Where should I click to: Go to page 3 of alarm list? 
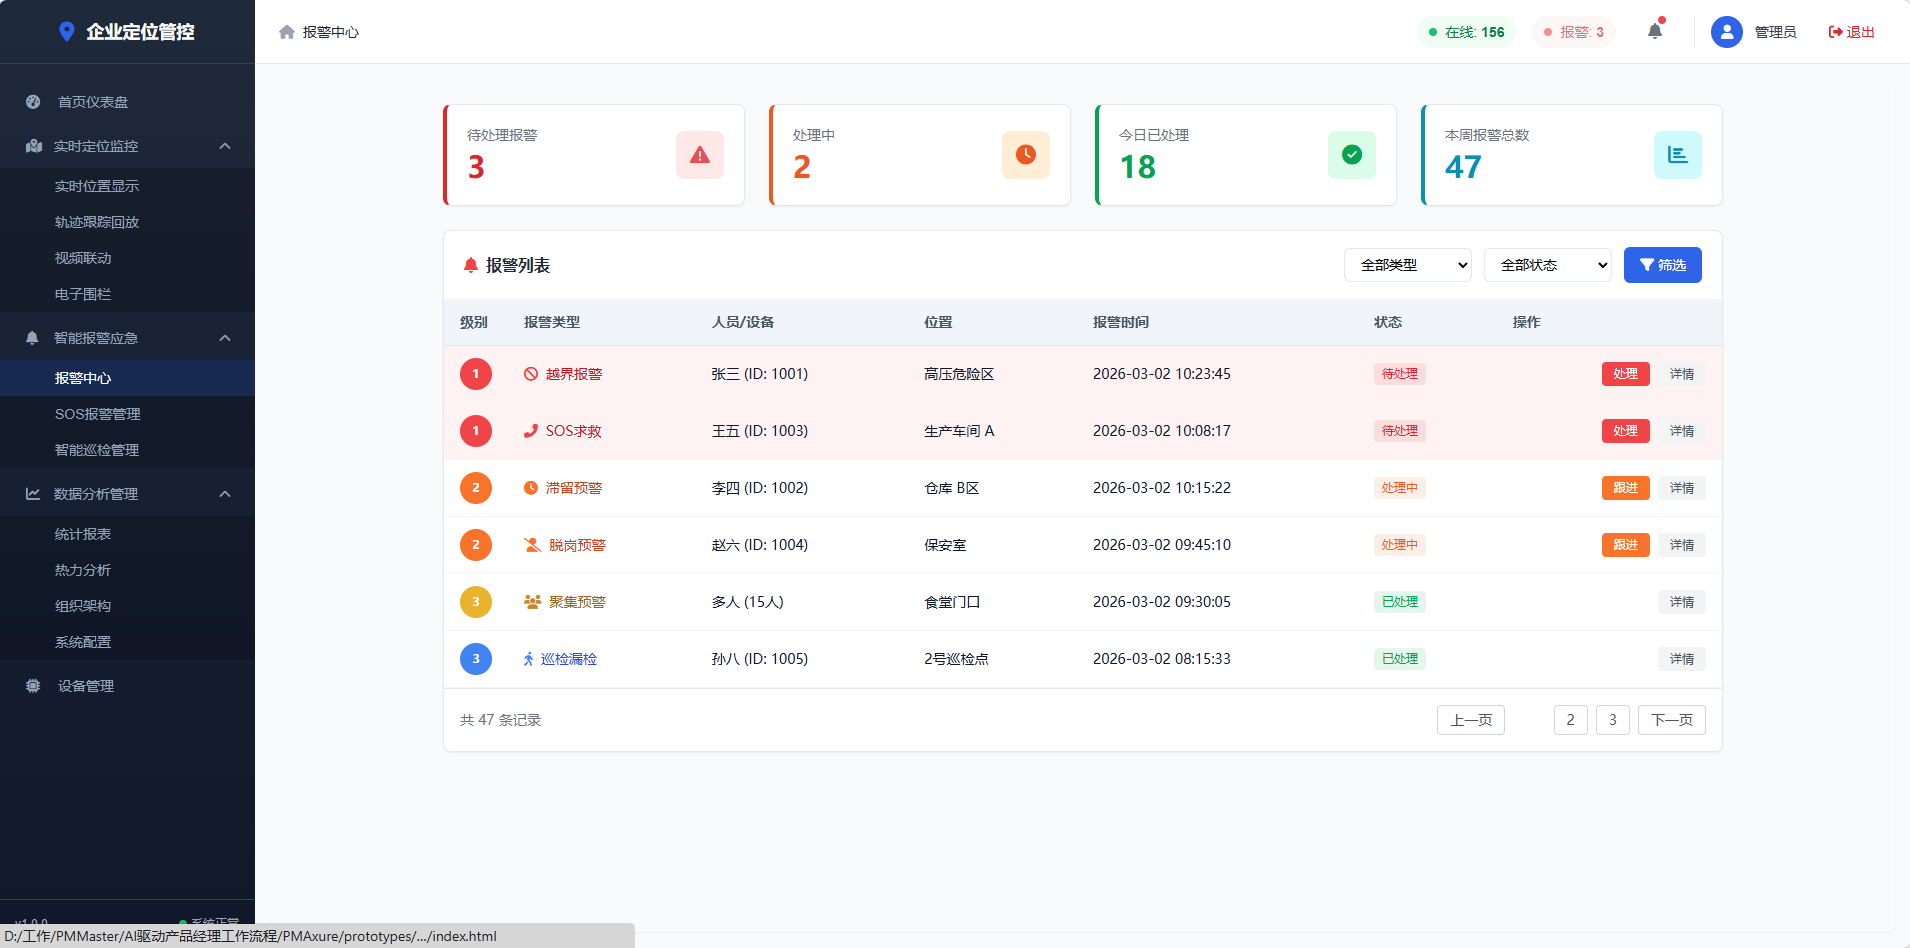click(1612, 720)
